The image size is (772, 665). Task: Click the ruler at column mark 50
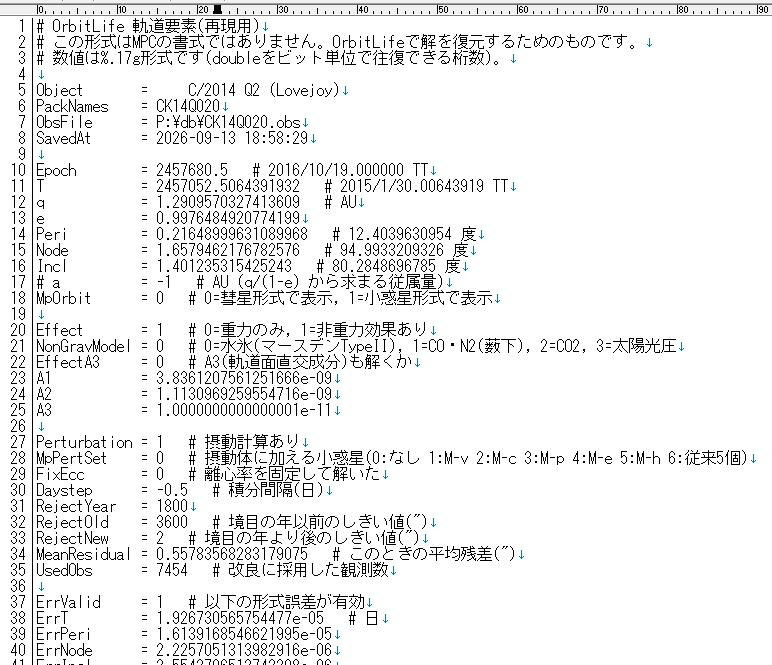coord(443,9)
